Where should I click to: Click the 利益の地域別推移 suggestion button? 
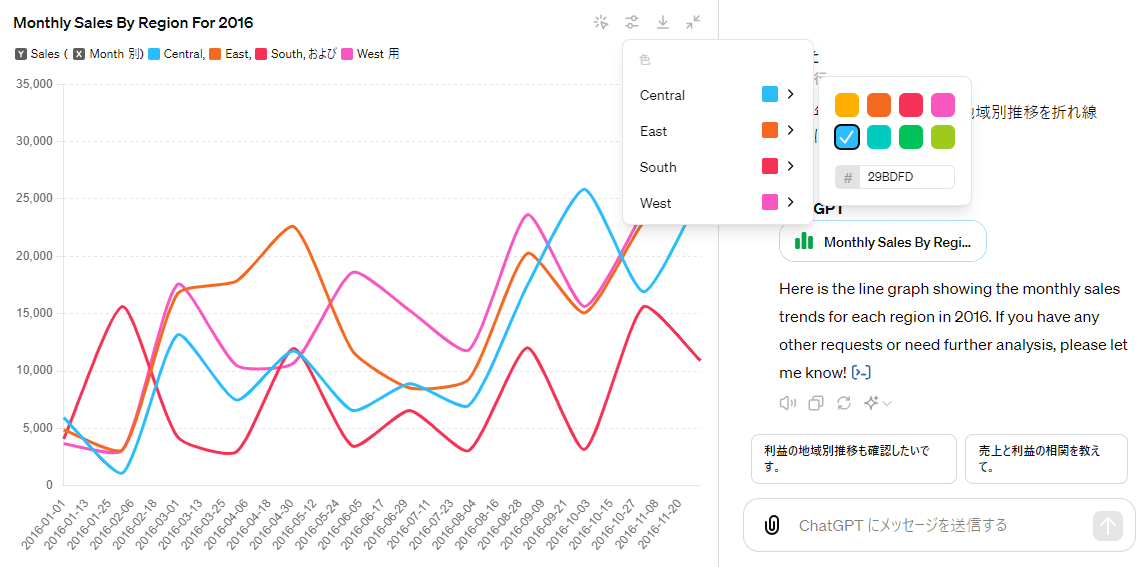(x=853, y=459)
